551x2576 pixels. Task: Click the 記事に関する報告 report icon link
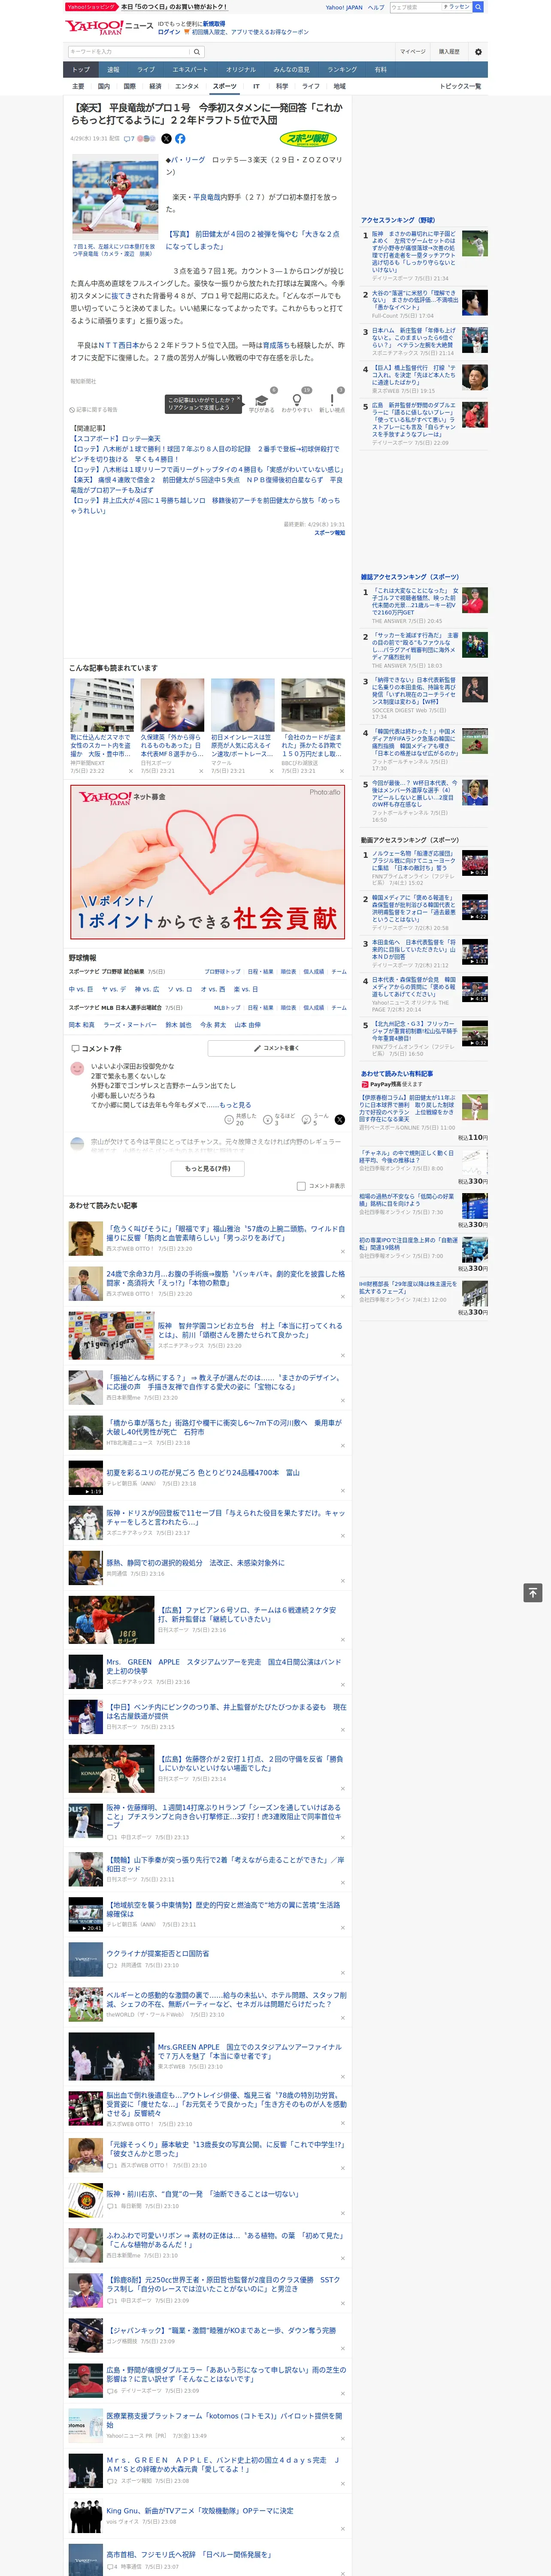tap(94, 410)
